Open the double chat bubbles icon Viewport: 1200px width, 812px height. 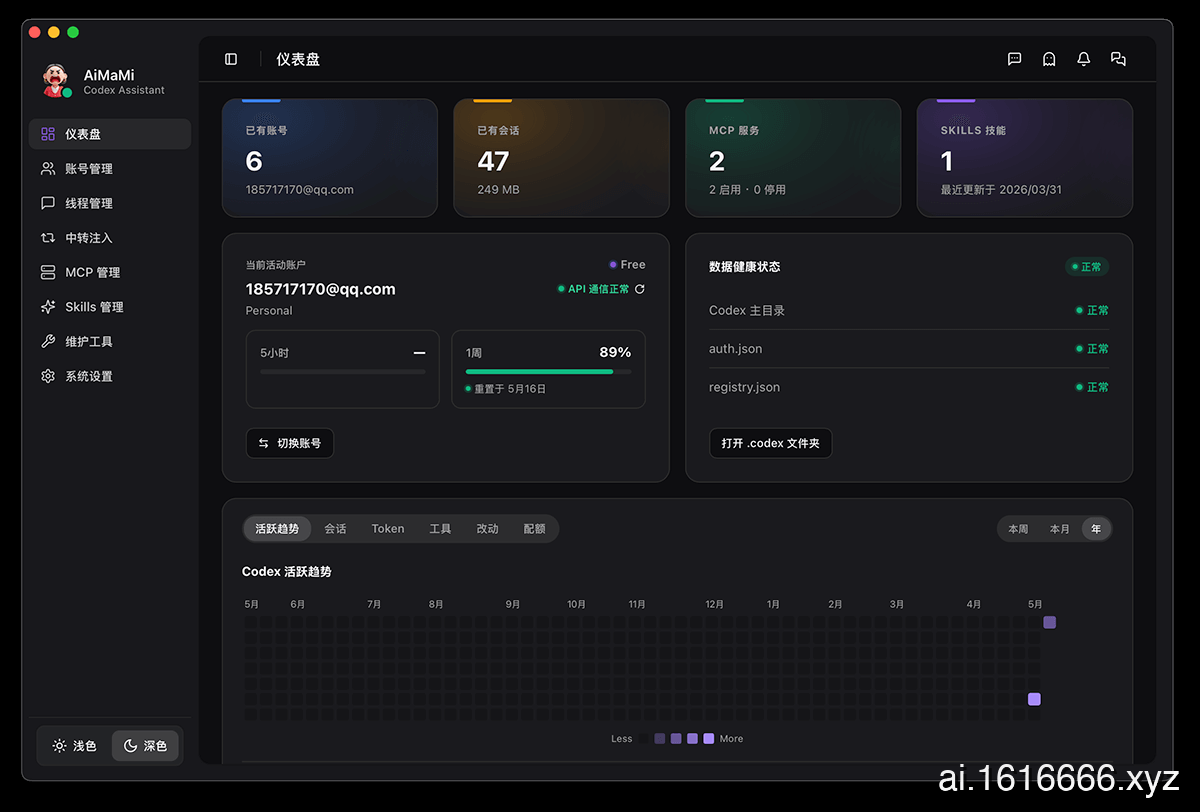(x=1118, y=59)
